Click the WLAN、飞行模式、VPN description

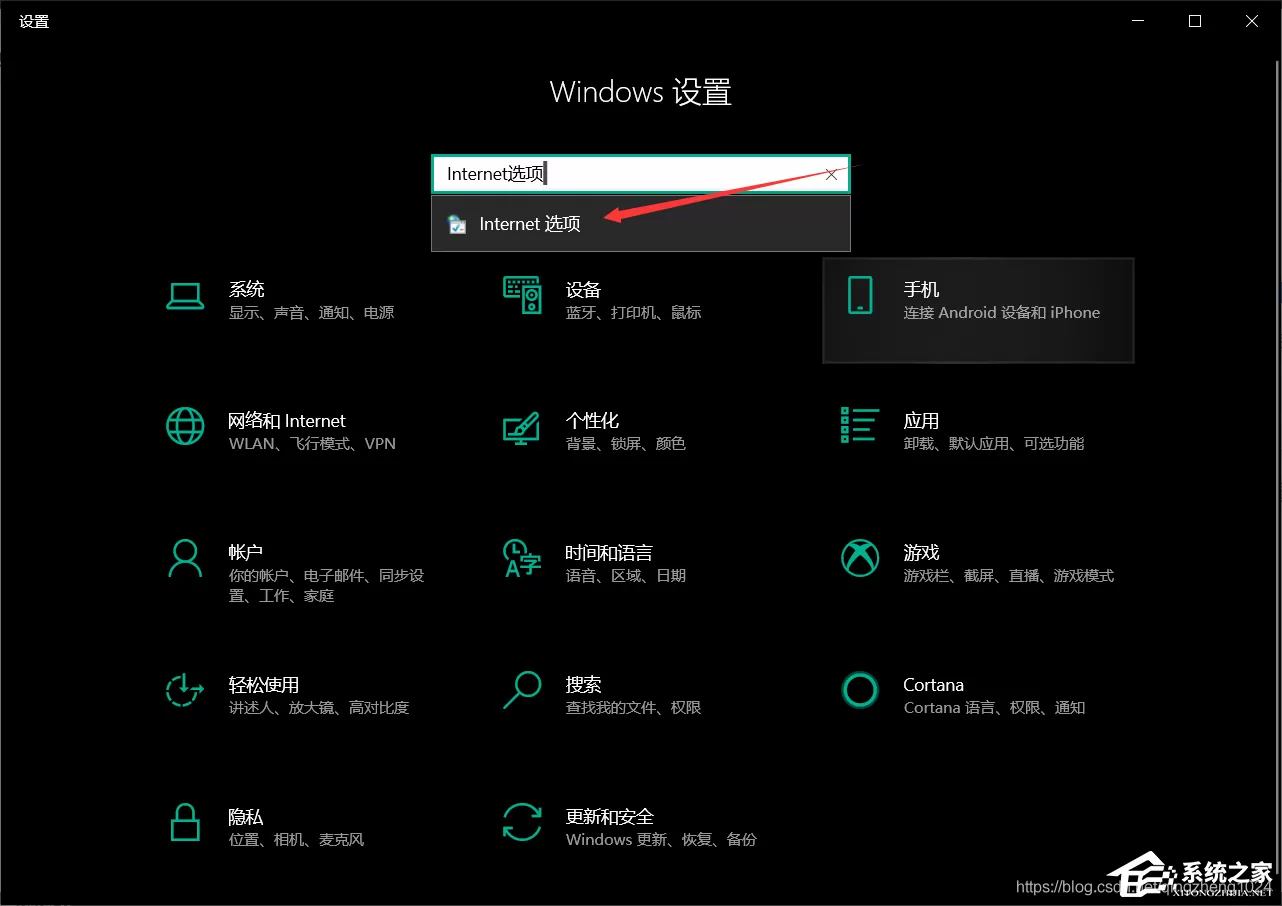pyautogui.click(x=313, y=444)
